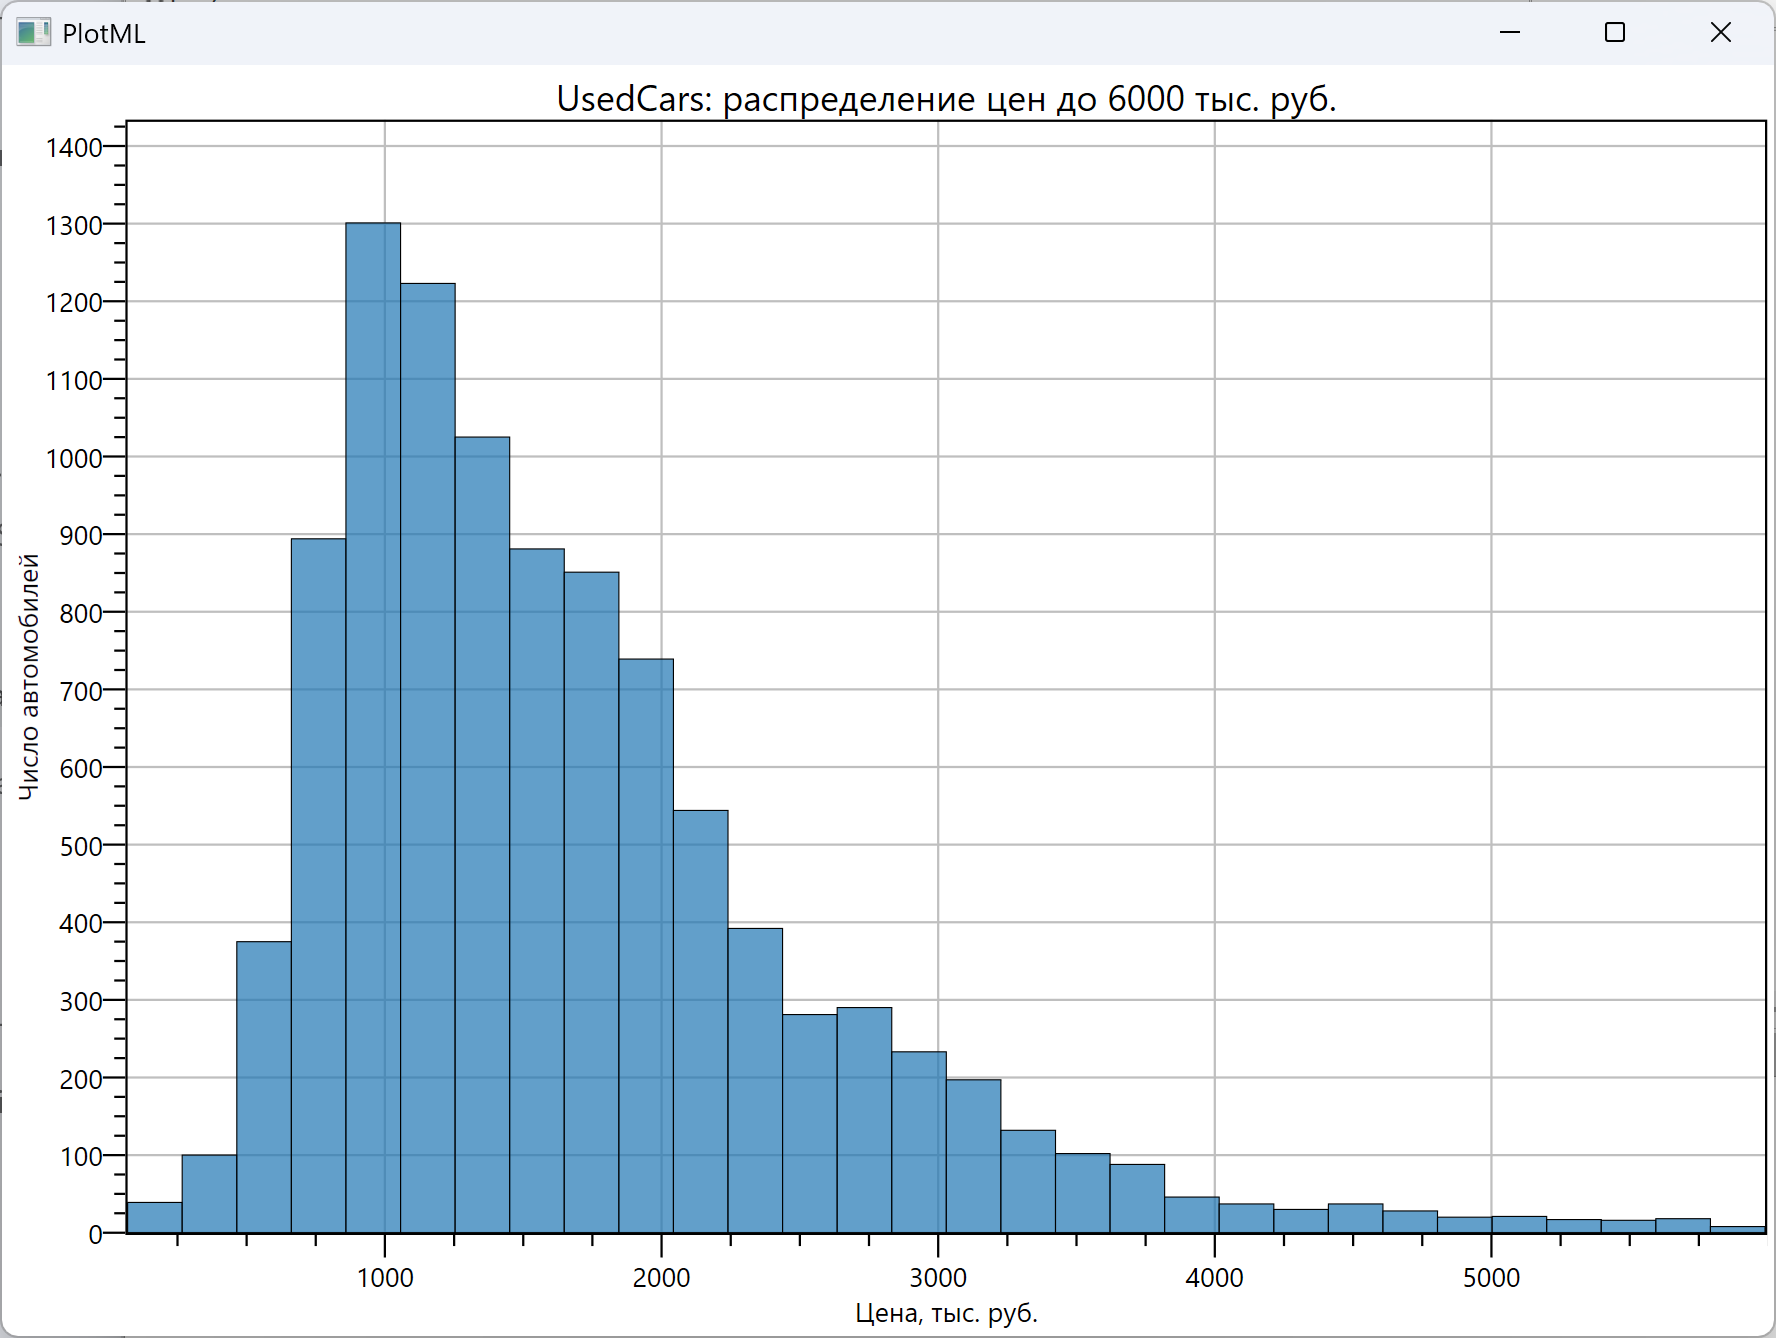Click the x-axis tick label 5000
The height and width of the screenshot is (1338, 1776).
click(x=1491, y=1278)
